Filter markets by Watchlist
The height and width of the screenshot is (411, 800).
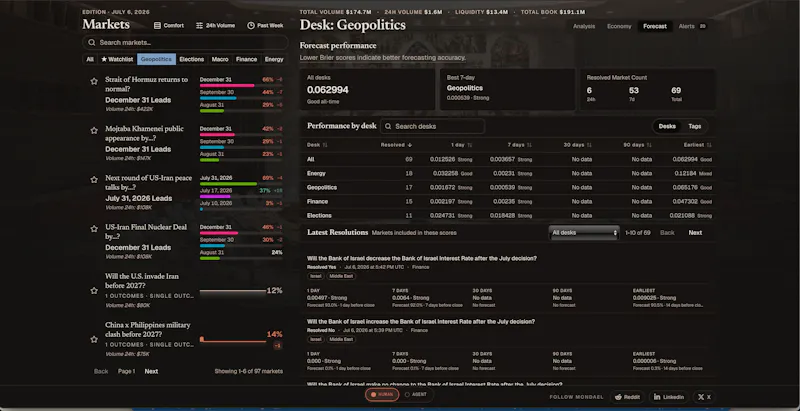pos(117,60)
